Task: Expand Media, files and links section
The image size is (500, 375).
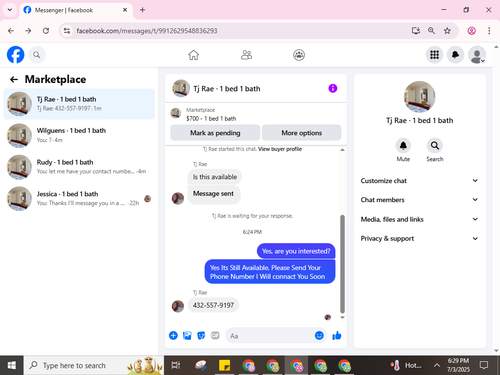Action: pyautogui.click(x=419, y=219)
